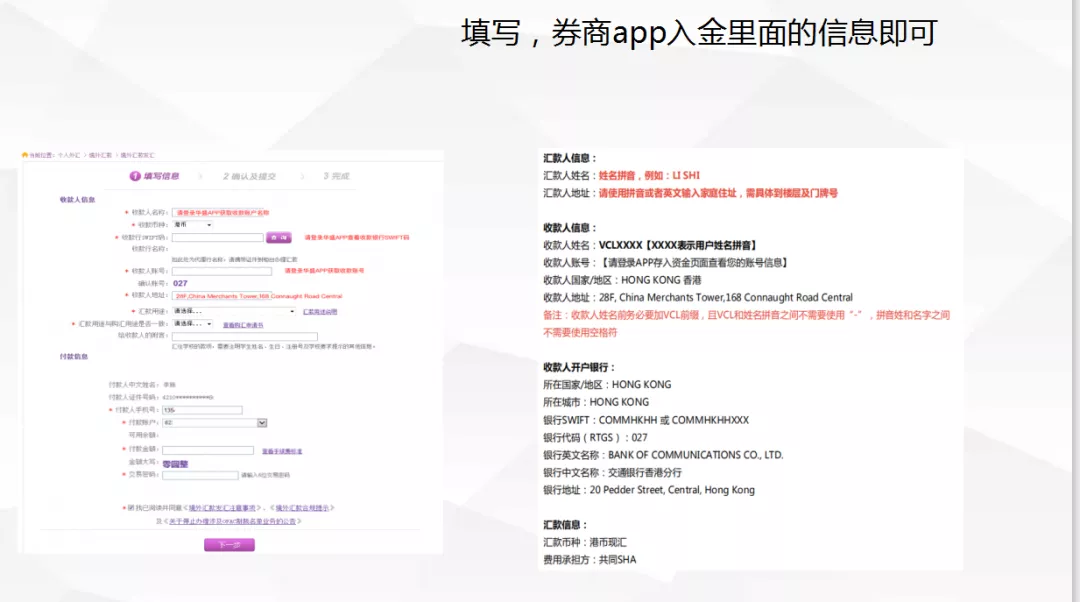Click the 交易密码 password field
Screen dimensions: 1080x602
(x=200, y=475)
